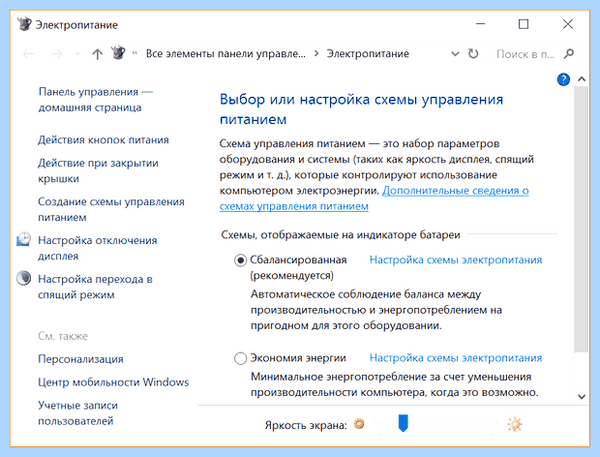Image resolution: width=600 pixels, height=457 pixels.
Task: Close the Электропитание window
Action: click(x=568, y=24)
